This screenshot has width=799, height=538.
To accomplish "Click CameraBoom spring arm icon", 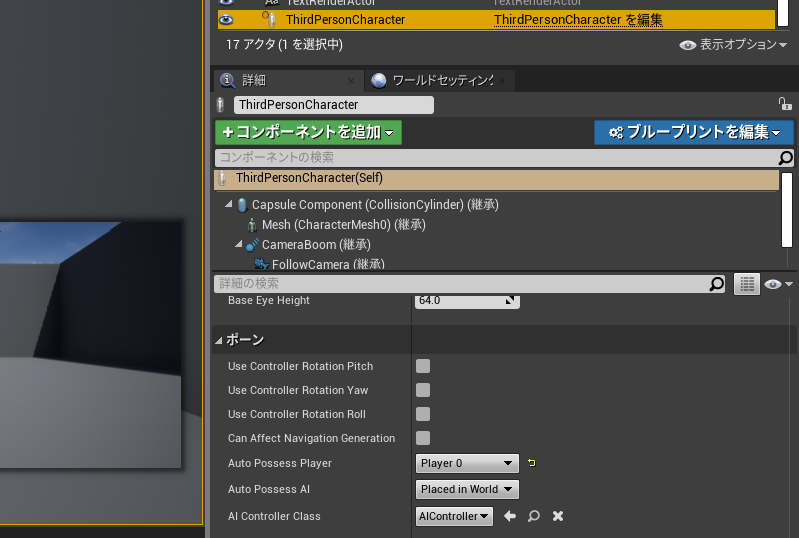I will click(x=252, y=245).
